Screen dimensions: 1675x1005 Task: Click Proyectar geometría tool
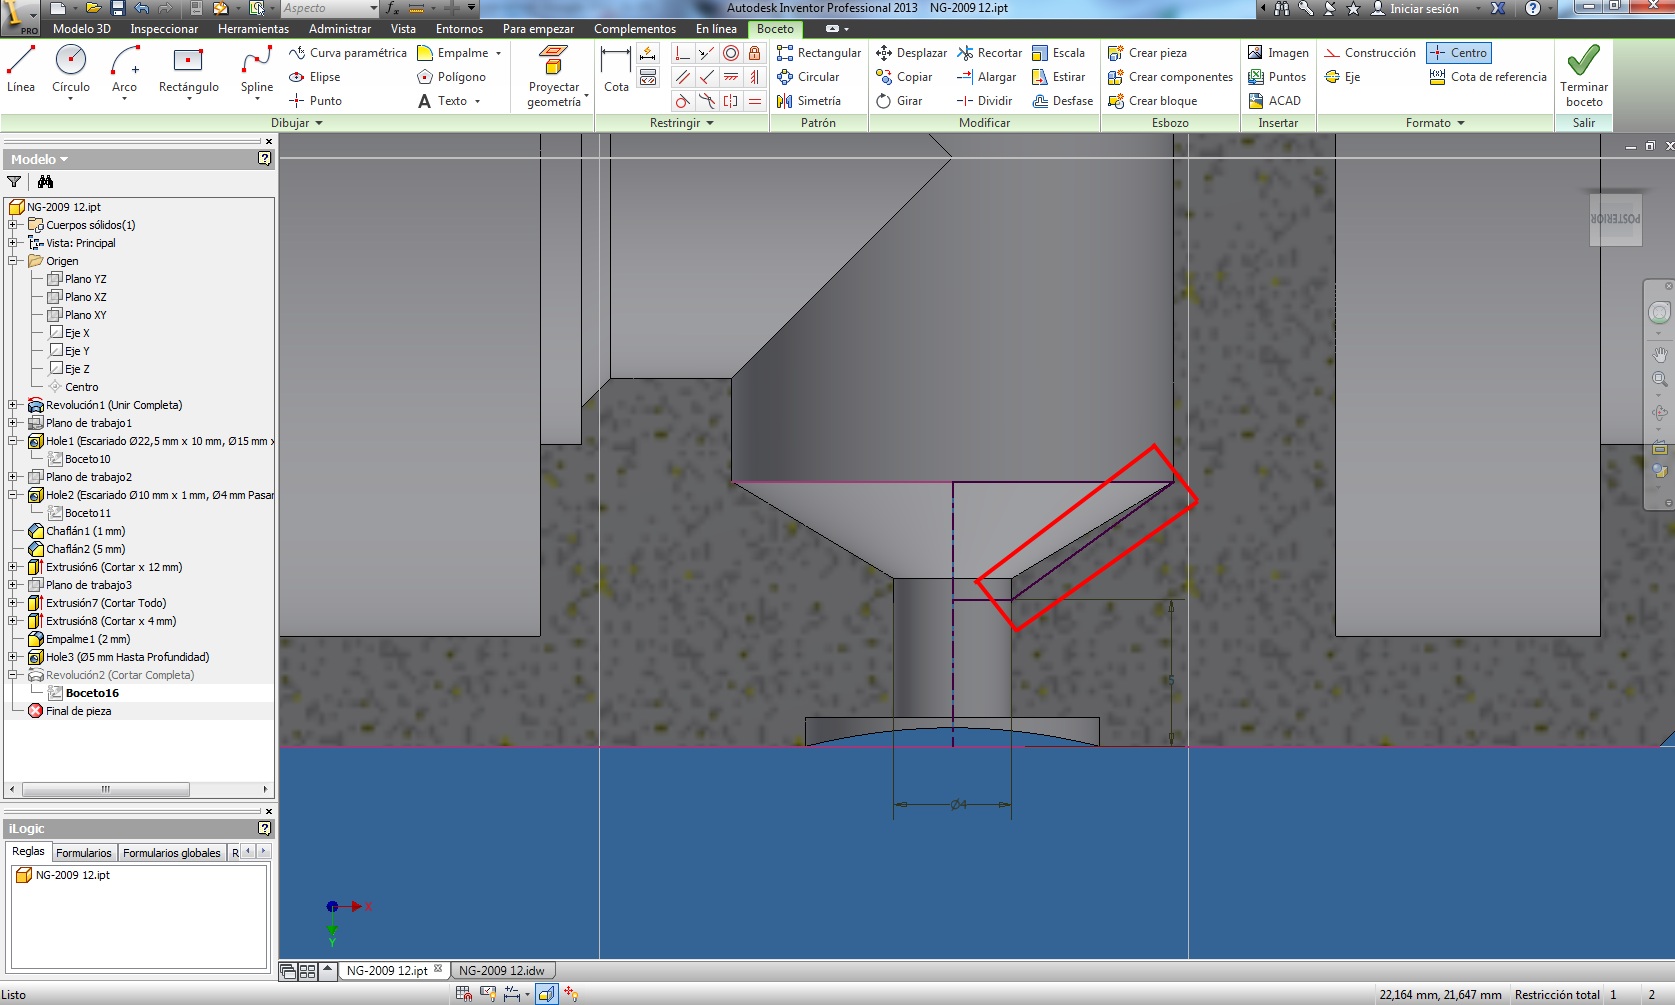coord(554,76)
